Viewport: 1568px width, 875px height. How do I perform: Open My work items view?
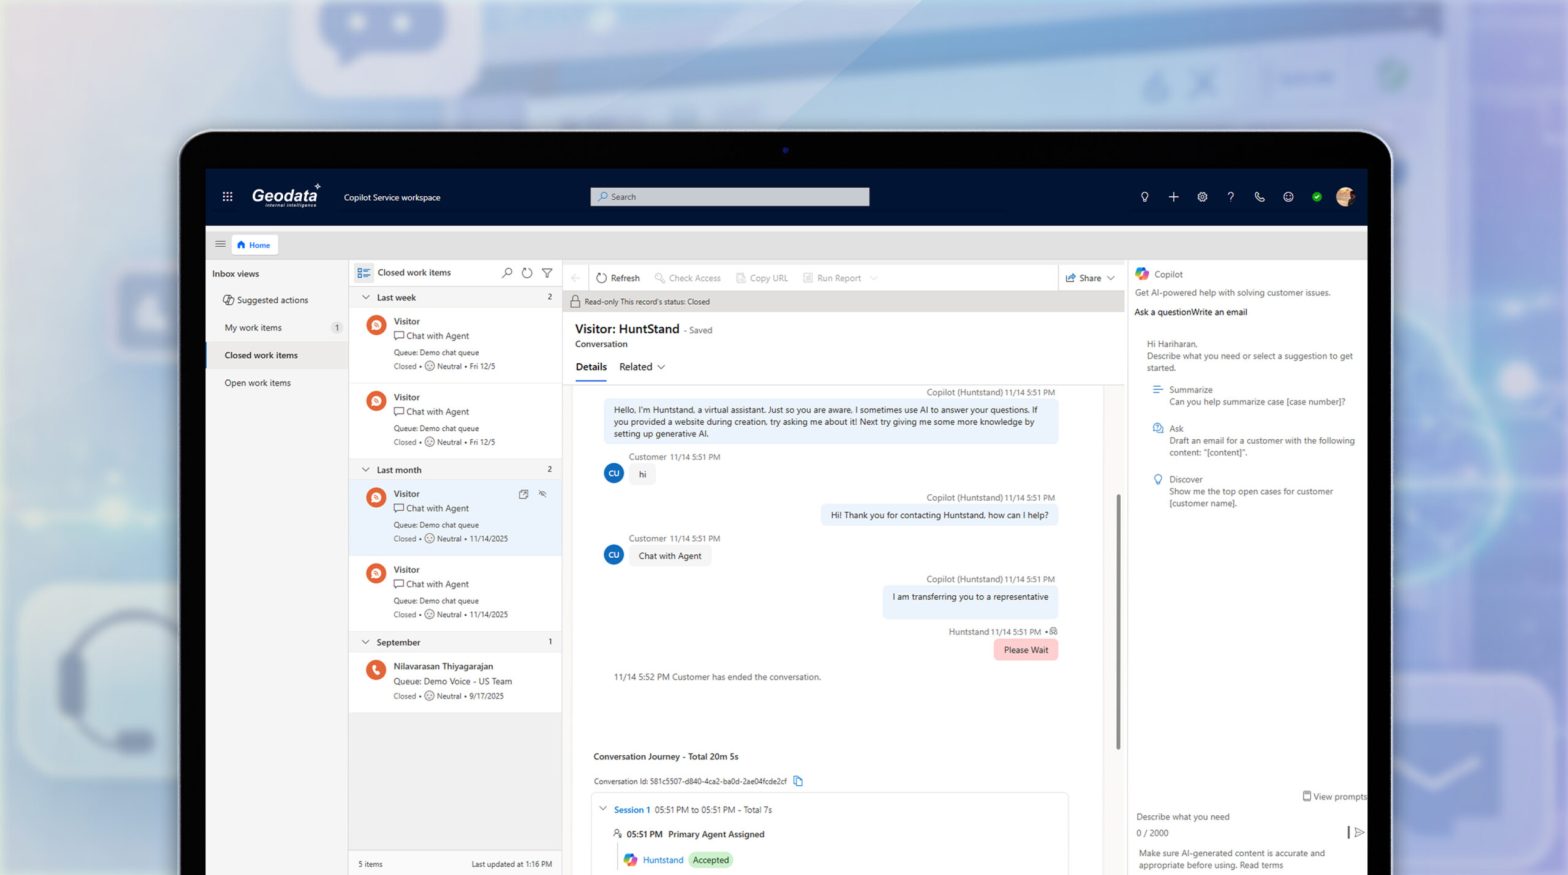[253, 328]
